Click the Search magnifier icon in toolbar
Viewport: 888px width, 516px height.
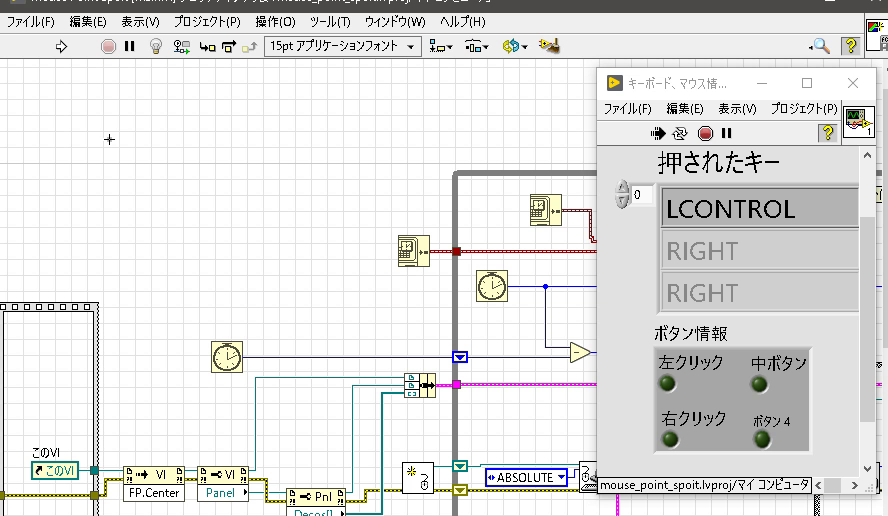click(x=819, y=46)
